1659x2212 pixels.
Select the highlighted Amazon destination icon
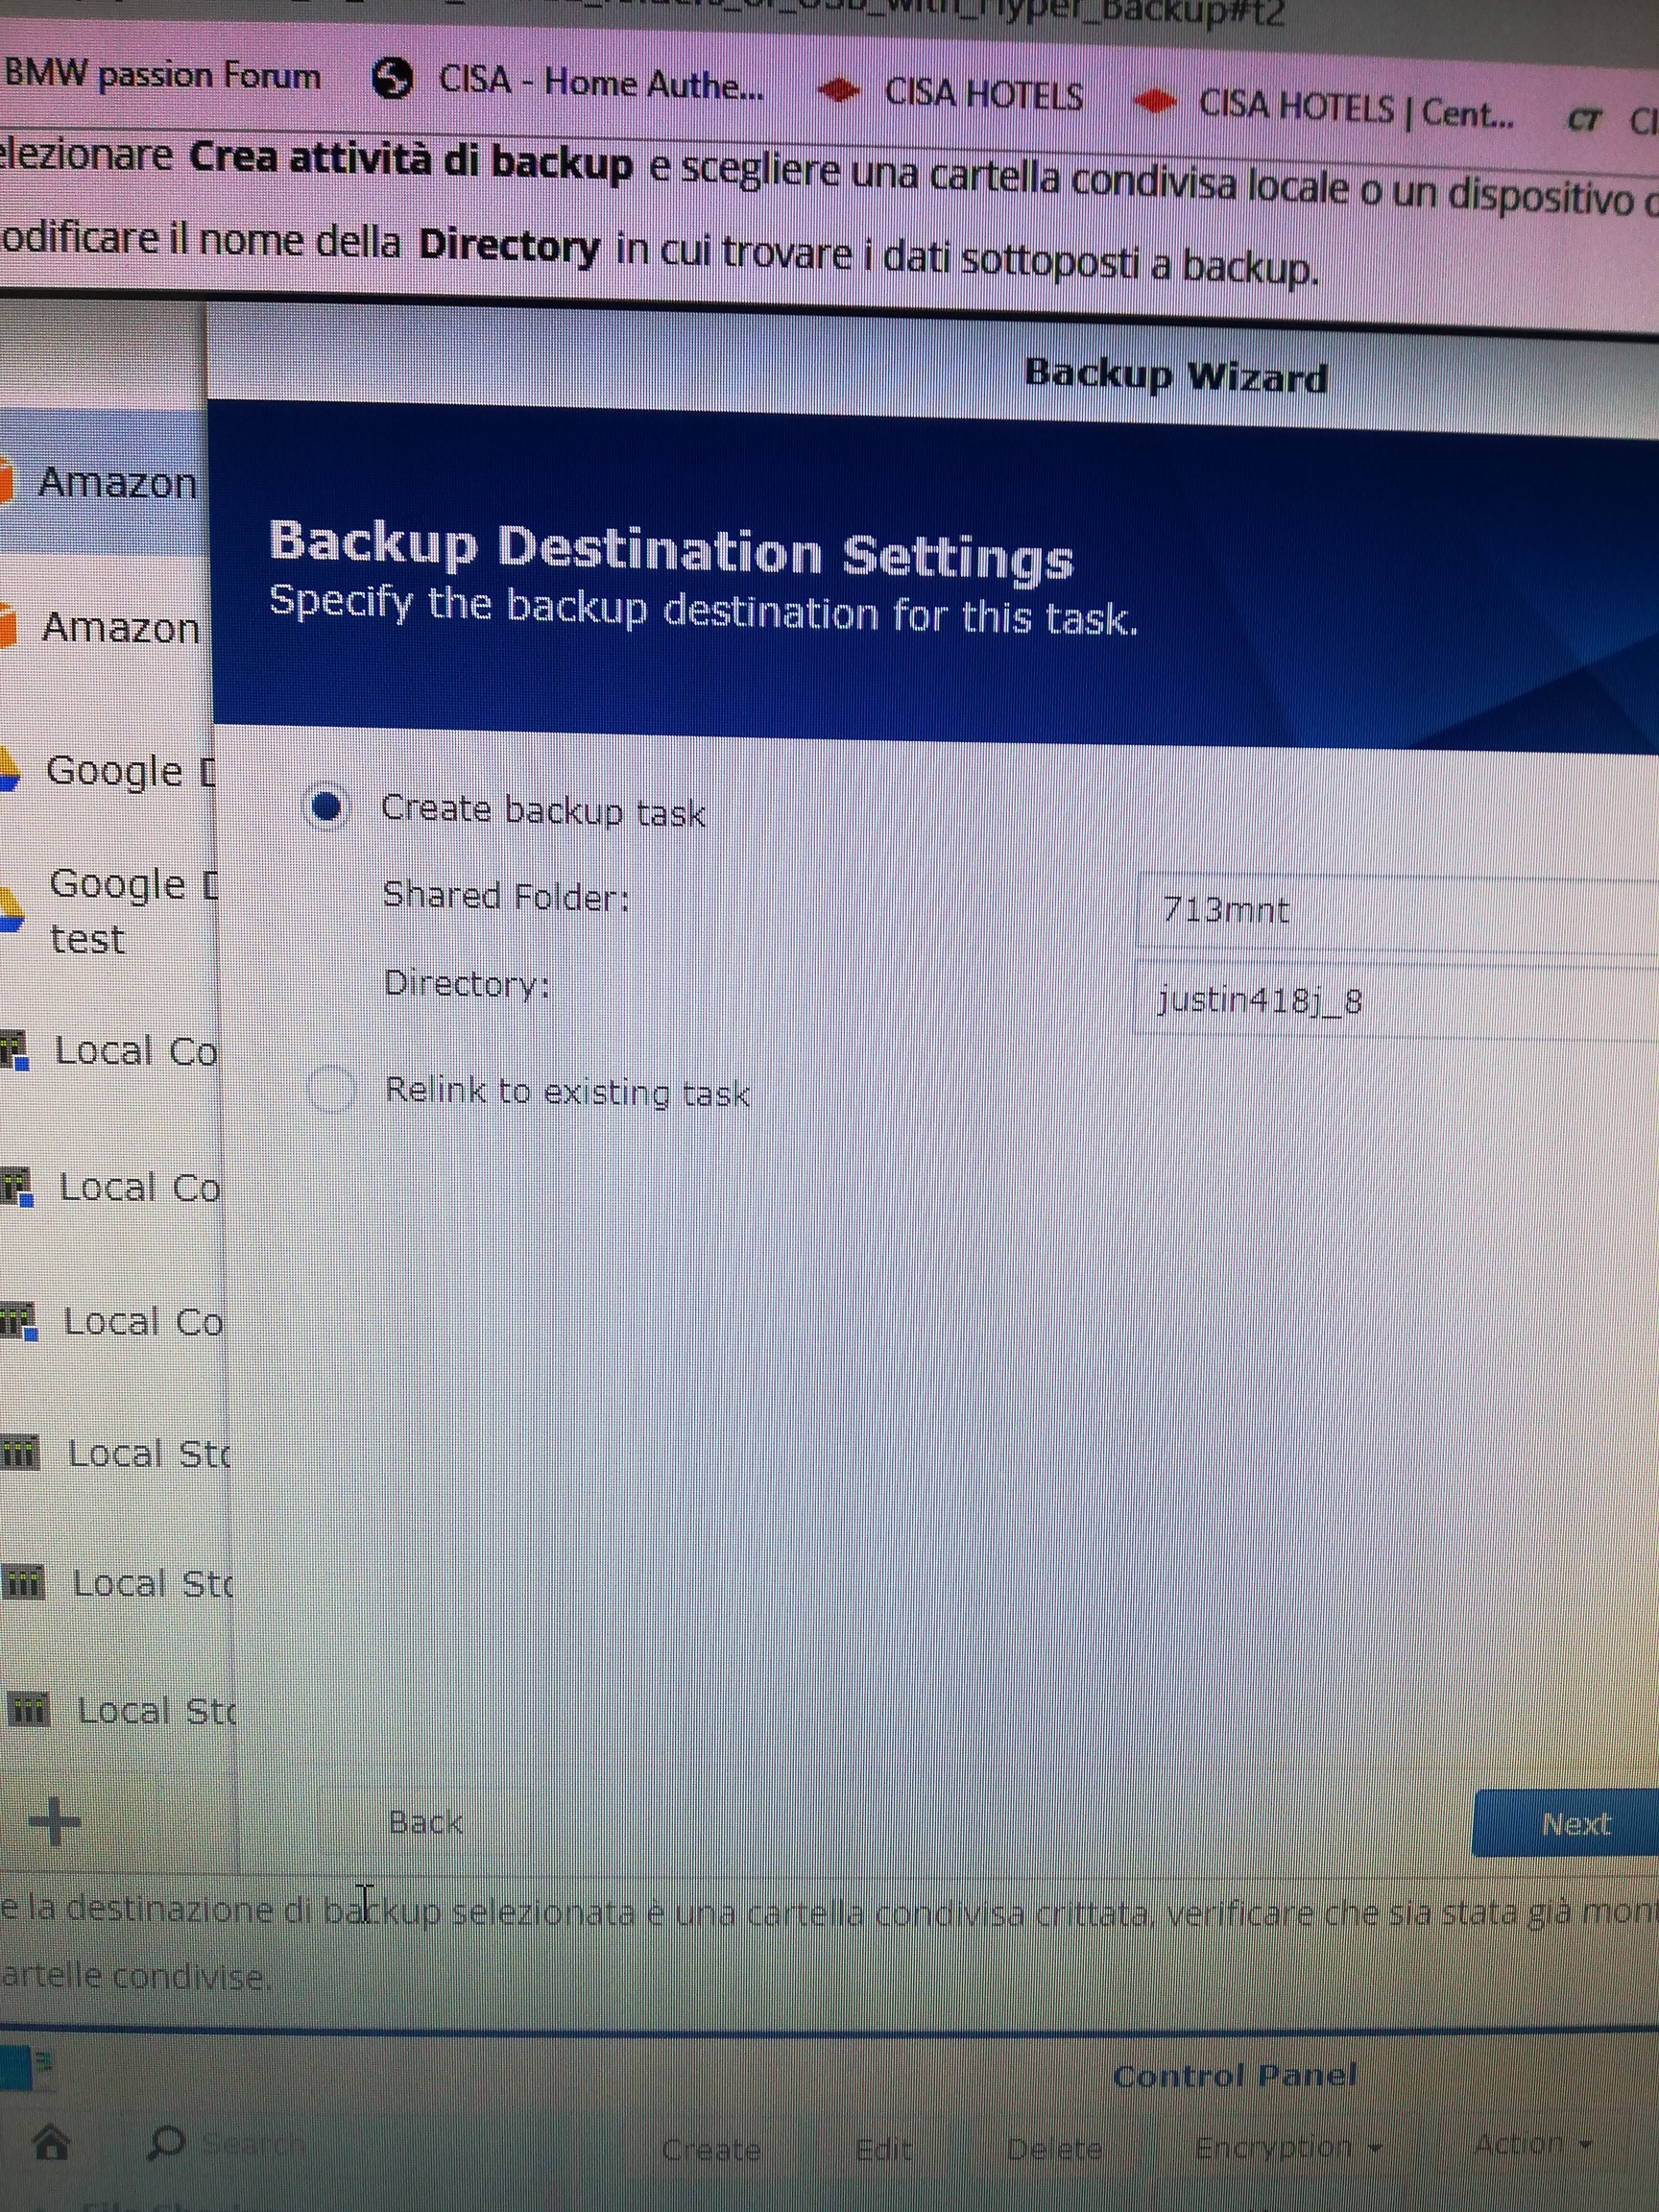[6, 481]
